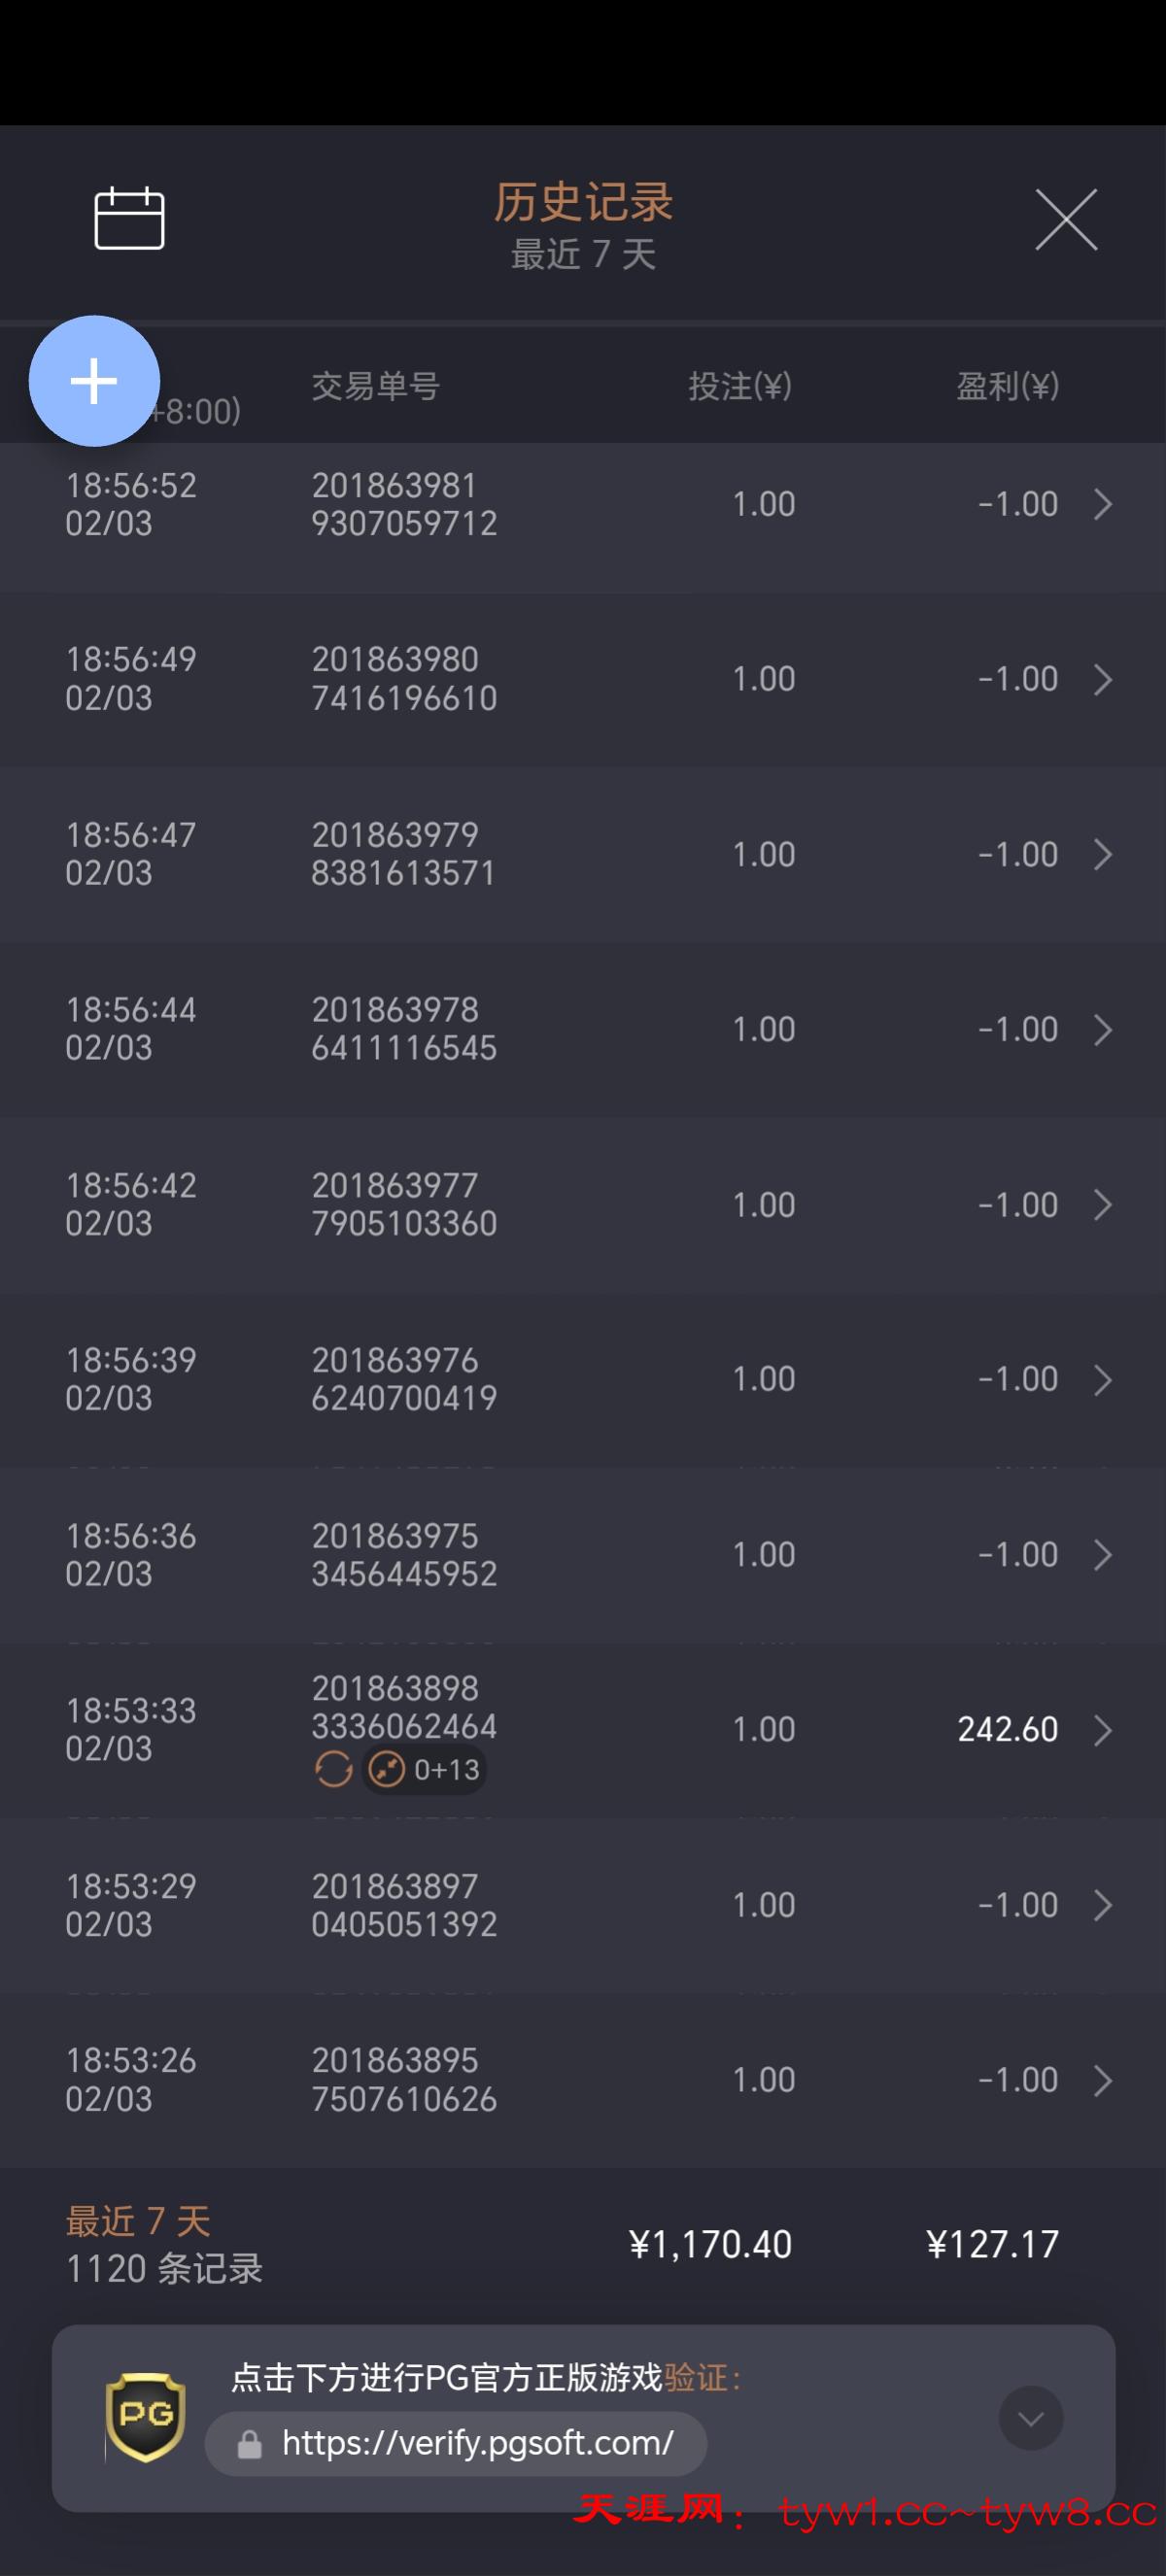Image resolution: width=1166 pixels, height=2576 pixels.
Task: Click the 投注(¥) column header
Action: point(739,386)
